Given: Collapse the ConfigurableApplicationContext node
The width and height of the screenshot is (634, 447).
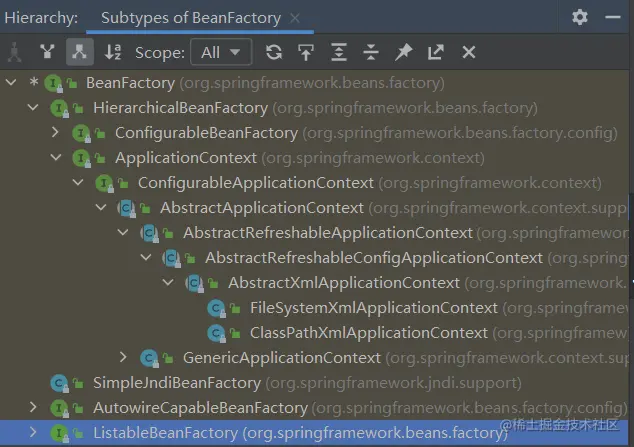Looking at the screenshot, I should 78,182.
